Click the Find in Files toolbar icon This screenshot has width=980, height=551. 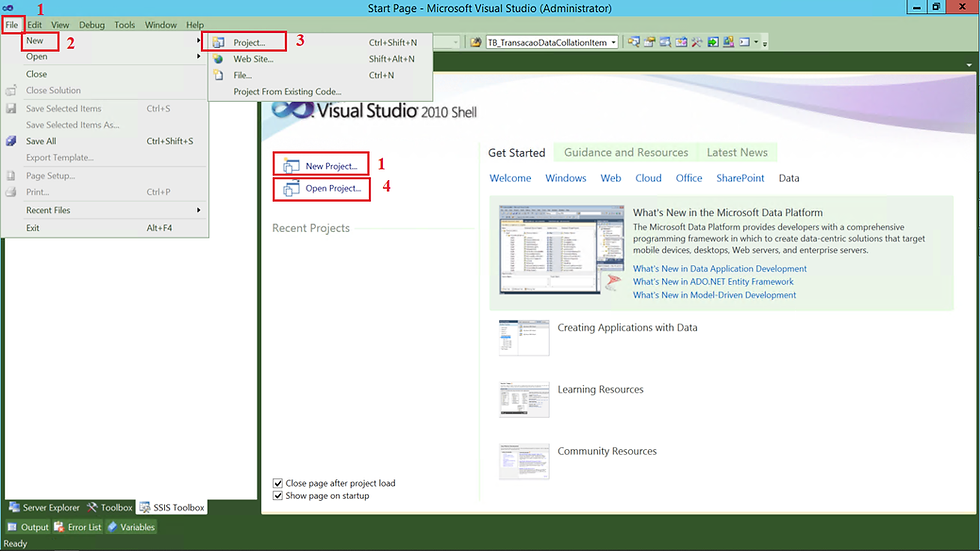click(476, 42)
